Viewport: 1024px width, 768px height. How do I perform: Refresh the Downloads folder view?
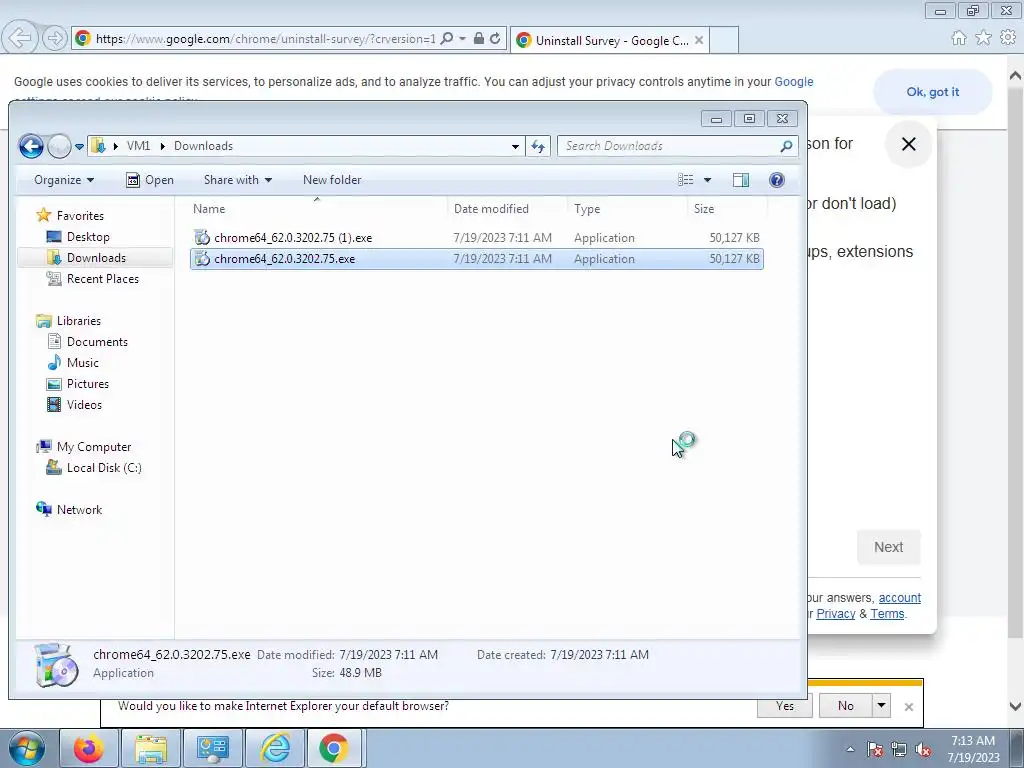537,146
